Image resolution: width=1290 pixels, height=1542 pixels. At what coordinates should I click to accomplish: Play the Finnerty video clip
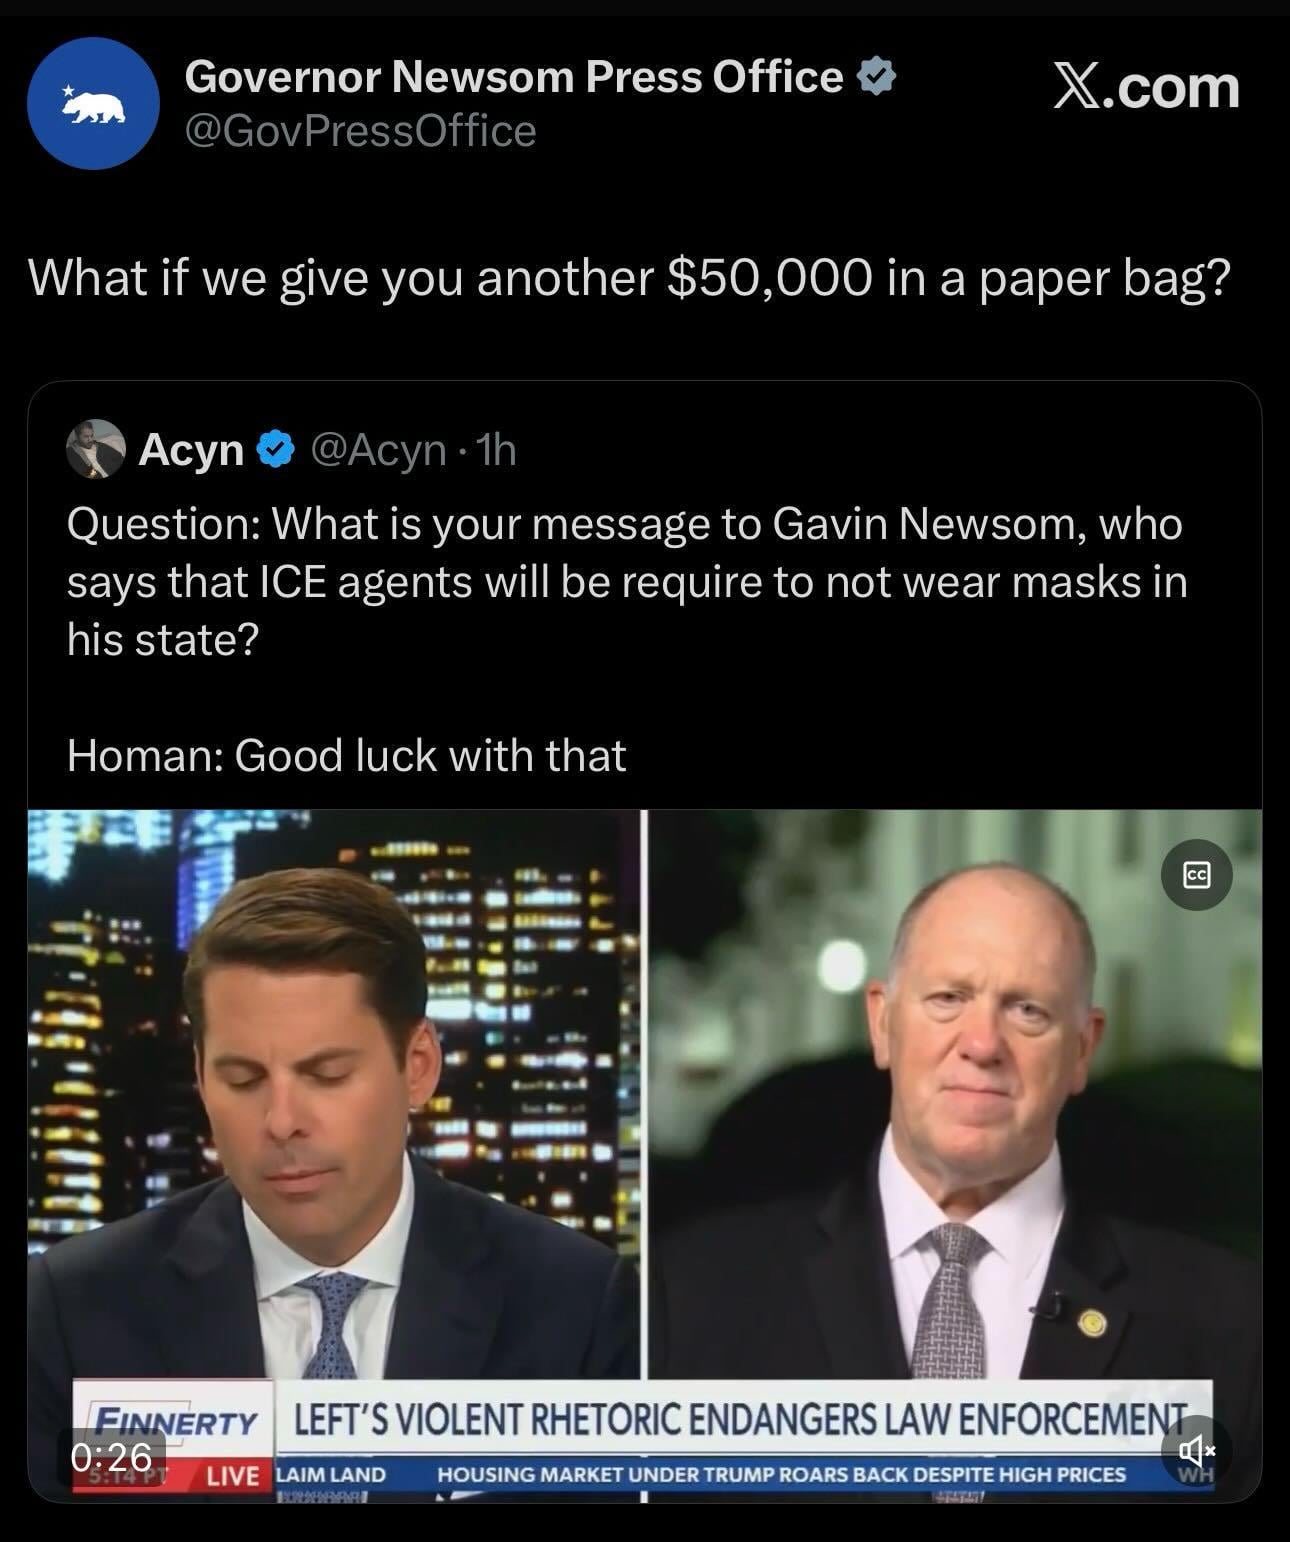pyautogui.click(x=644, y=1155)
